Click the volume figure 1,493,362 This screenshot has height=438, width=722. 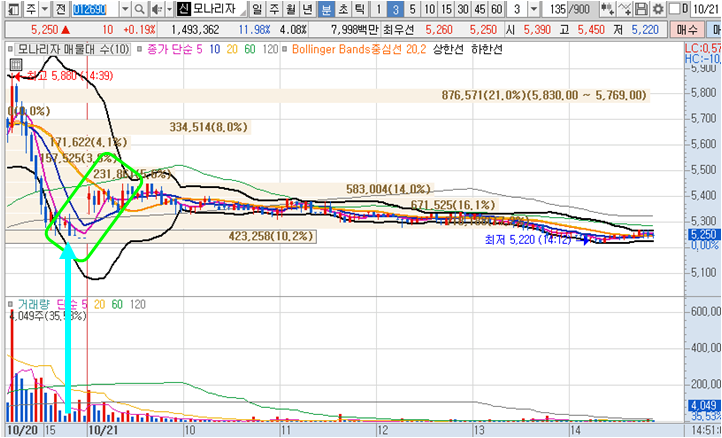pos(195,30)
